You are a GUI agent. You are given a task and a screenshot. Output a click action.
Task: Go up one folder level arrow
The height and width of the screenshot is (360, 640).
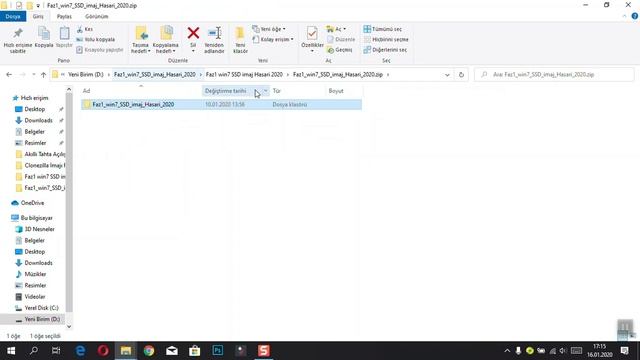tap(43, 75)
